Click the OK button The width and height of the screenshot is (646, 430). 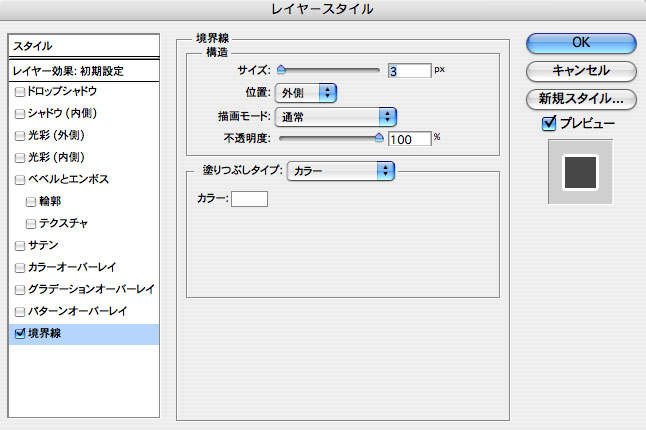click(x=580, y=43)
